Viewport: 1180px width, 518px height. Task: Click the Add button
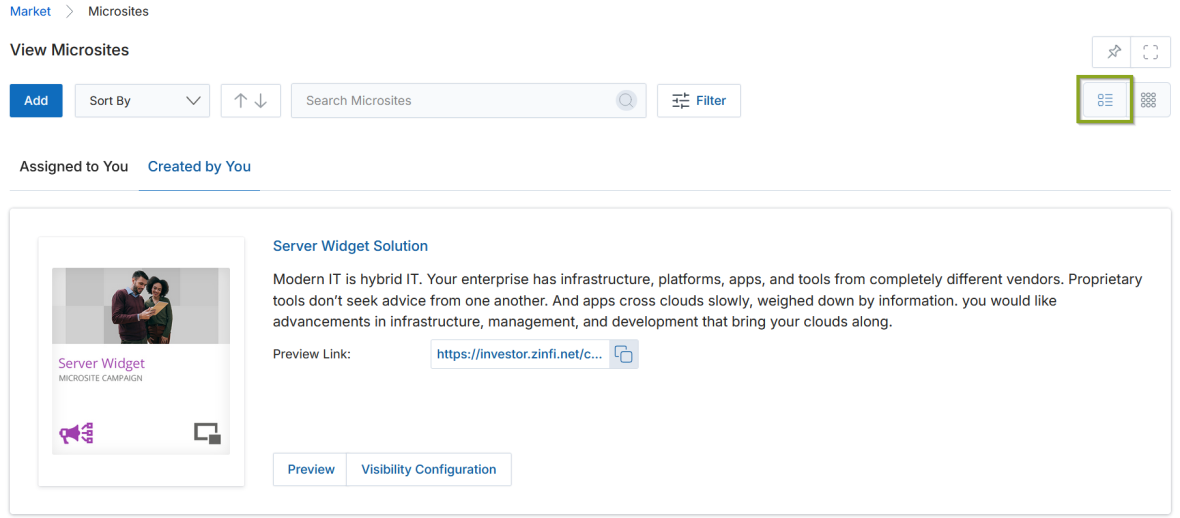pos(36,100)
